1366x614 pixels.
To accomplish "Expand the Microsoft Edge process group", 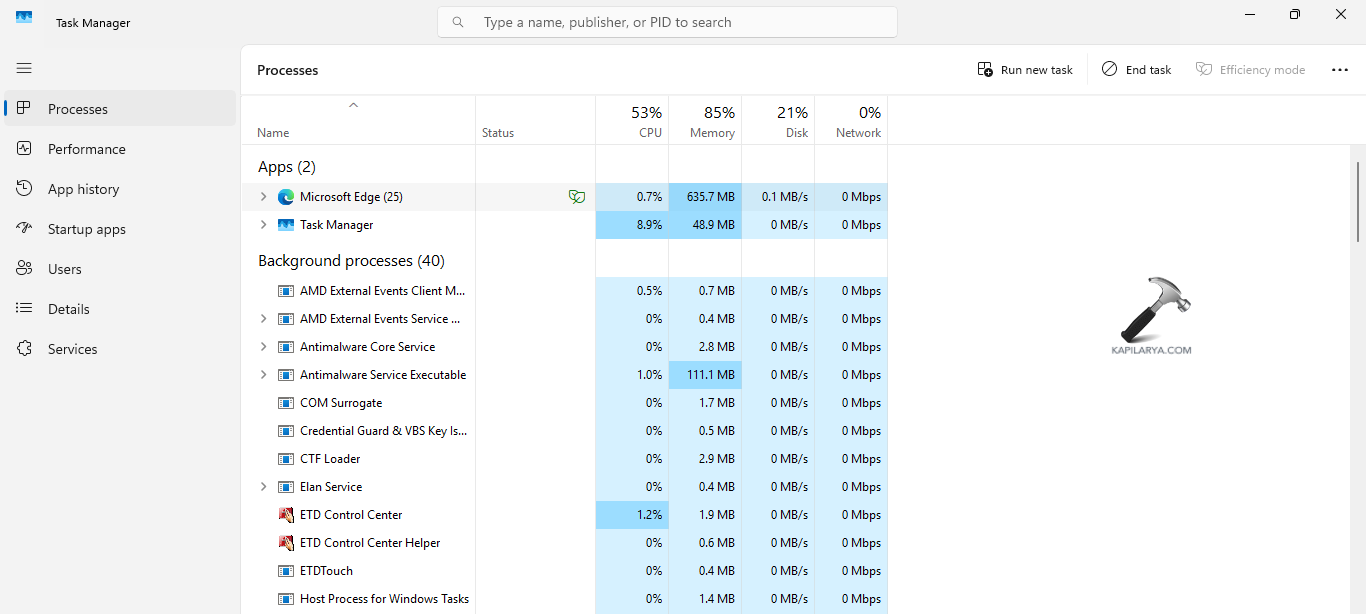I will click(x=264, y=197).
